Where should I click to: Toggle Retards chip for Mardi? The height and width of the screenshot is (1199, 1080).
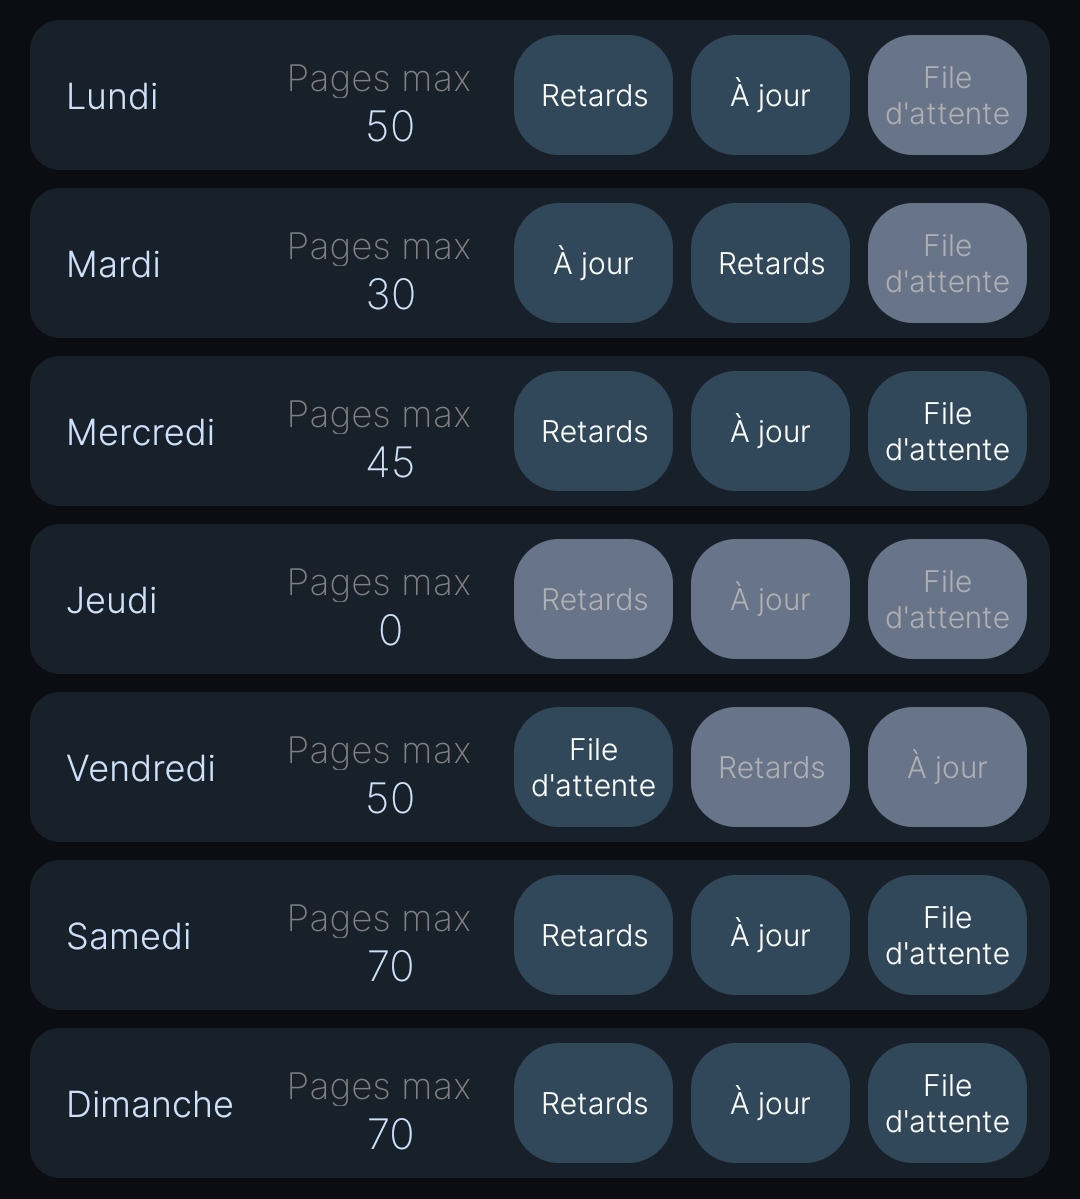tap(770, 263)
